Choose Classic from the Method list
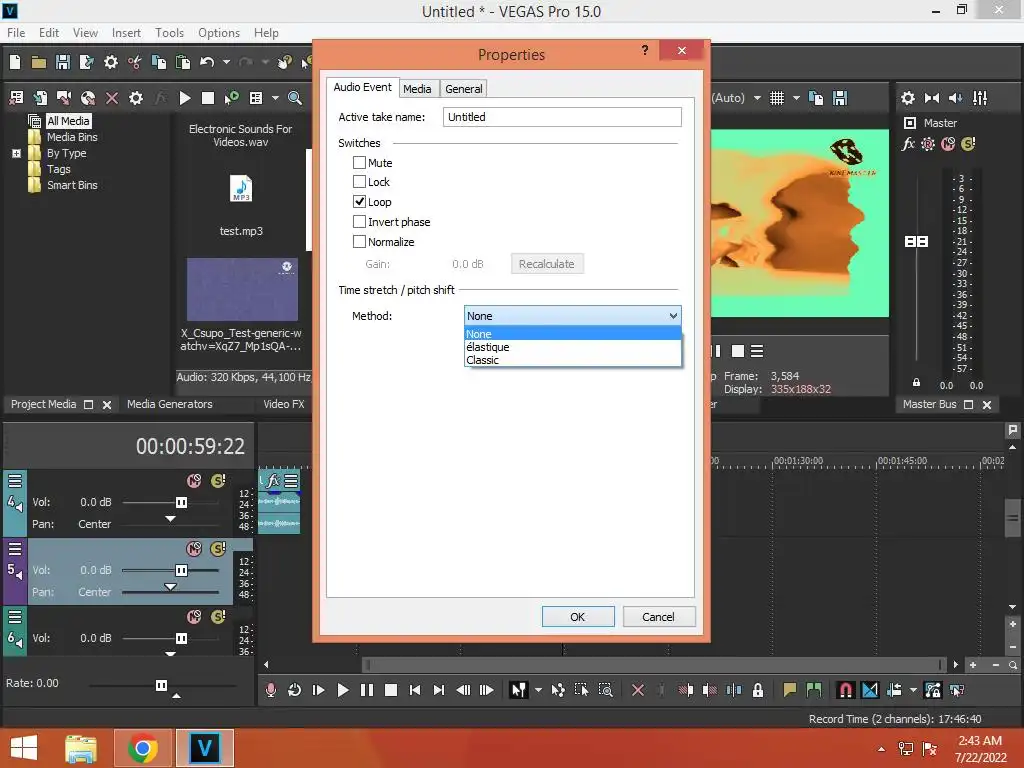Image resolution: width=1024 pixels, height=768 pixels. (x=573, y=360)
